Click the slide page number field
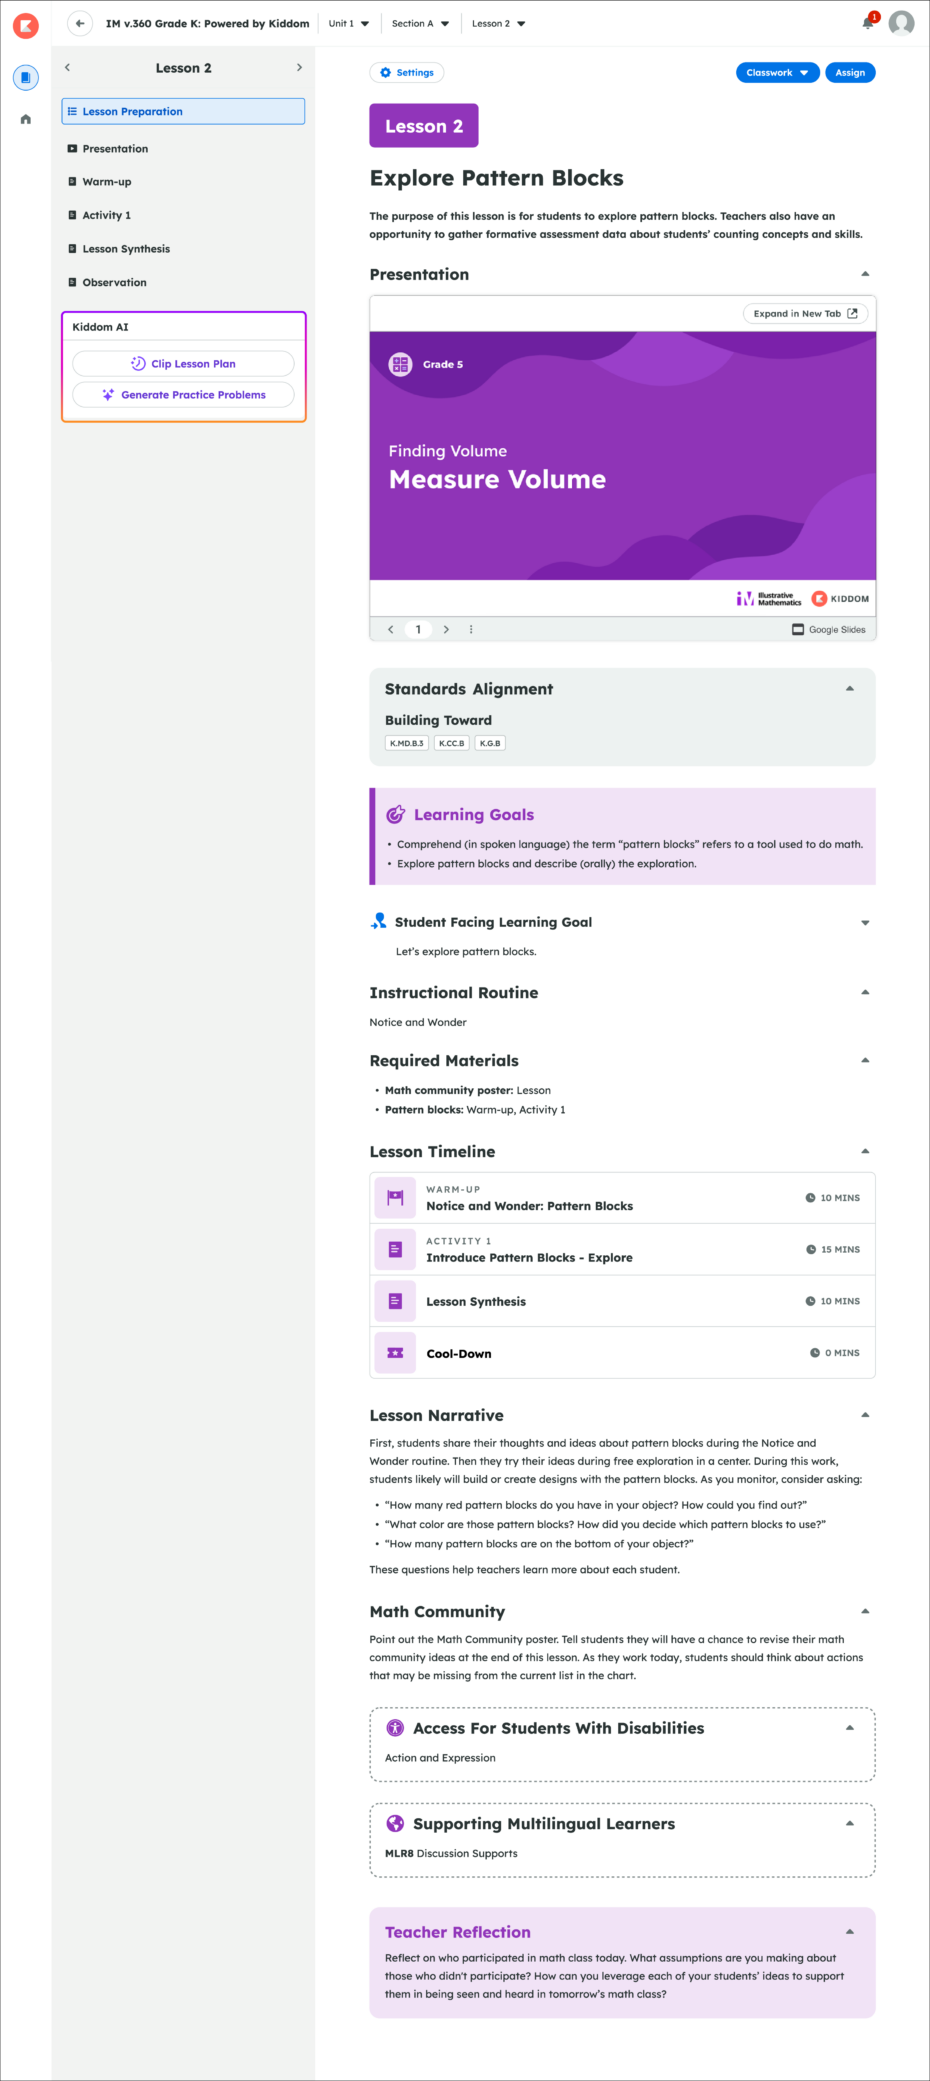 tap(418, 629)
